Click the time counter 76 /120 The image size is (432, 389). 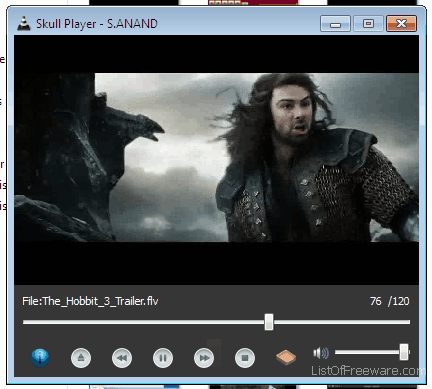(390, 301)
